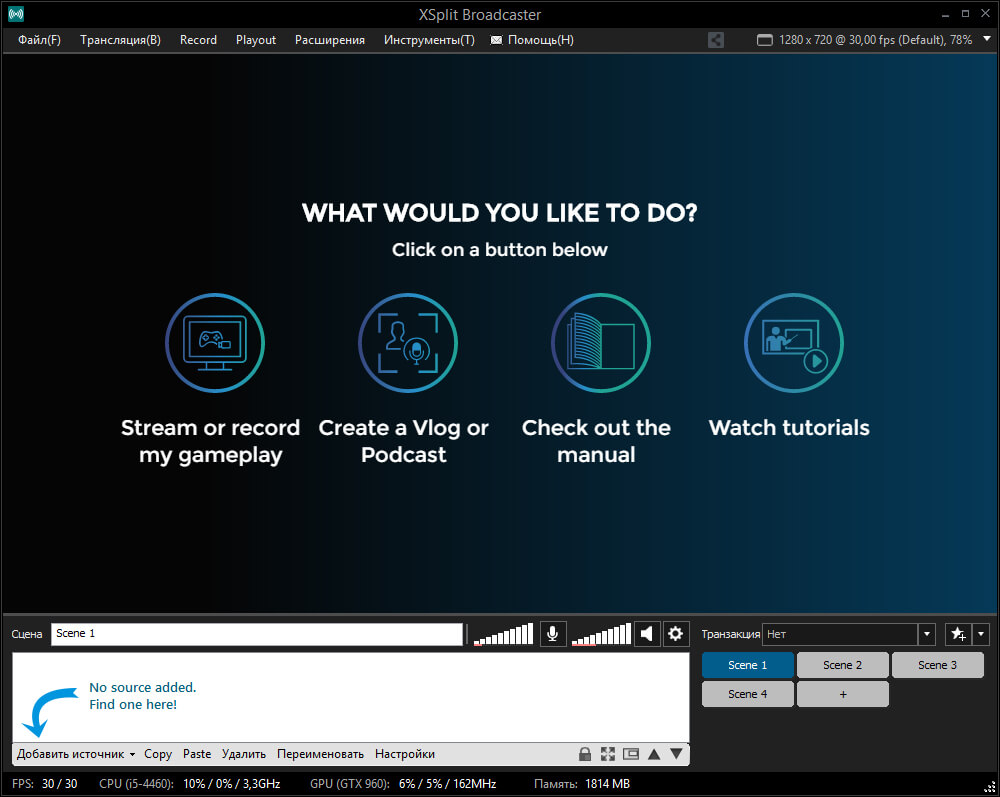Mute the microphone
Screen dimensions: 1000x797
(x=552, y=634)
